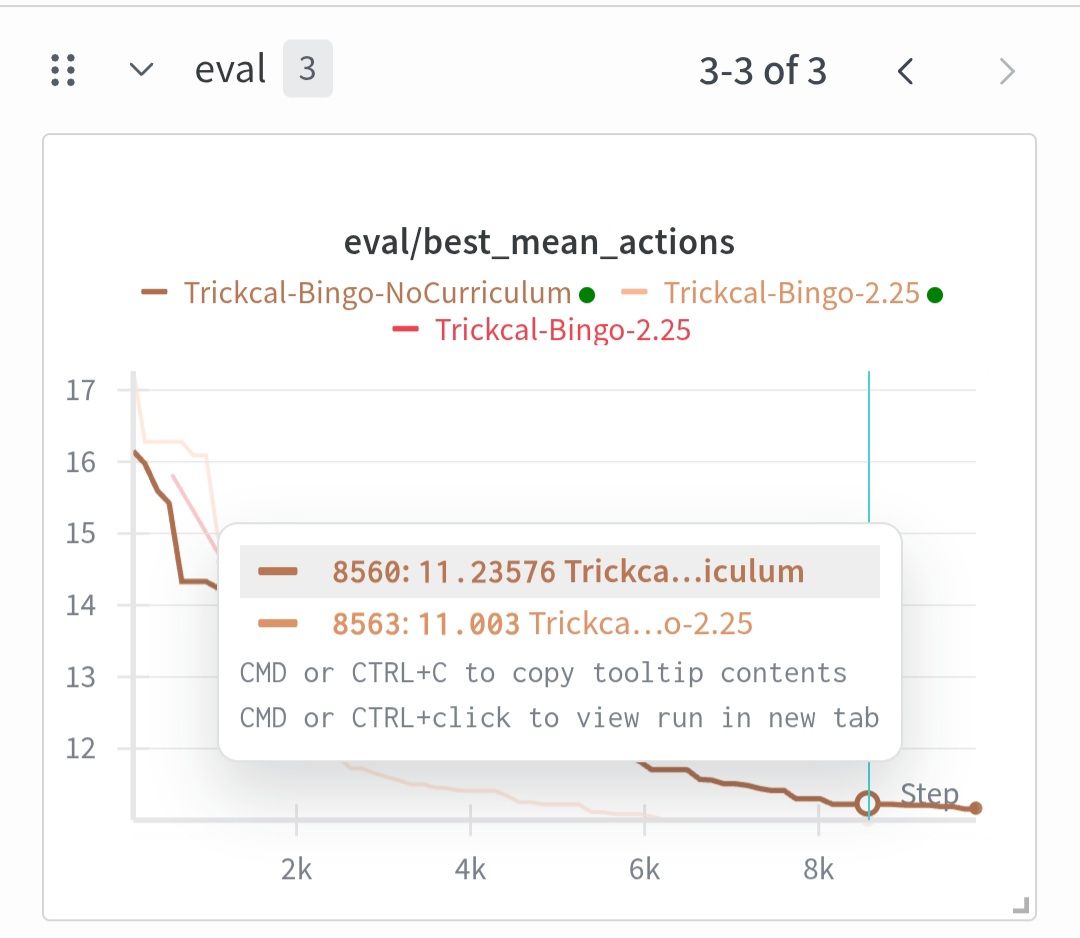
Task: Click the eval/best_mean_actions chart title
Action: tap(539, 242)
